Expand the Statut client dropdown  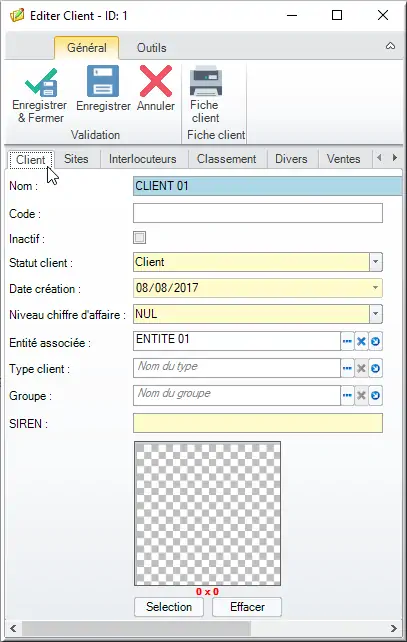[375, 262]
